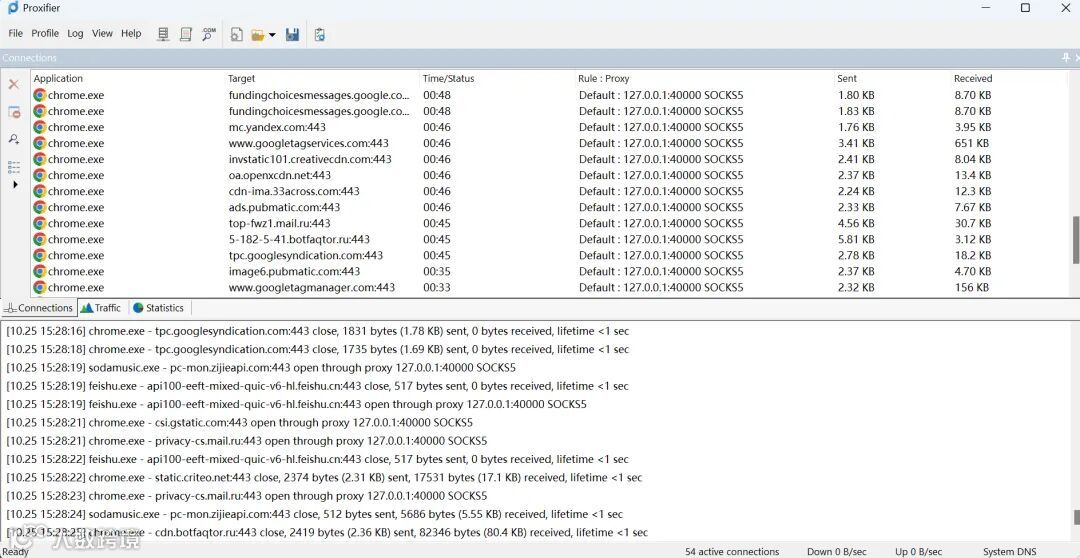Select the 5-182-5-41.botfaqtor.ru:443 target
The image size is (1080, 558).
(300, 240)
